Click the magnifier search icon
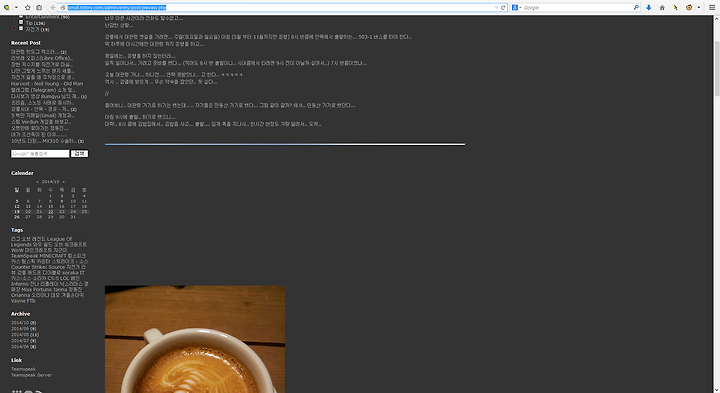 click(x=636, y=7)
